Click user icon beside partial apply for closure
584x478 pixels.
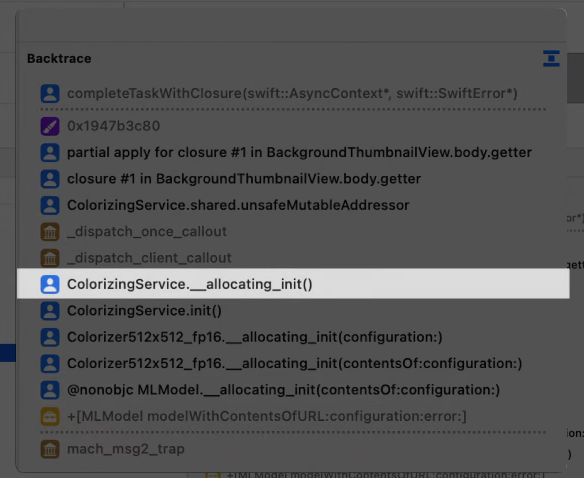point(50,152)
